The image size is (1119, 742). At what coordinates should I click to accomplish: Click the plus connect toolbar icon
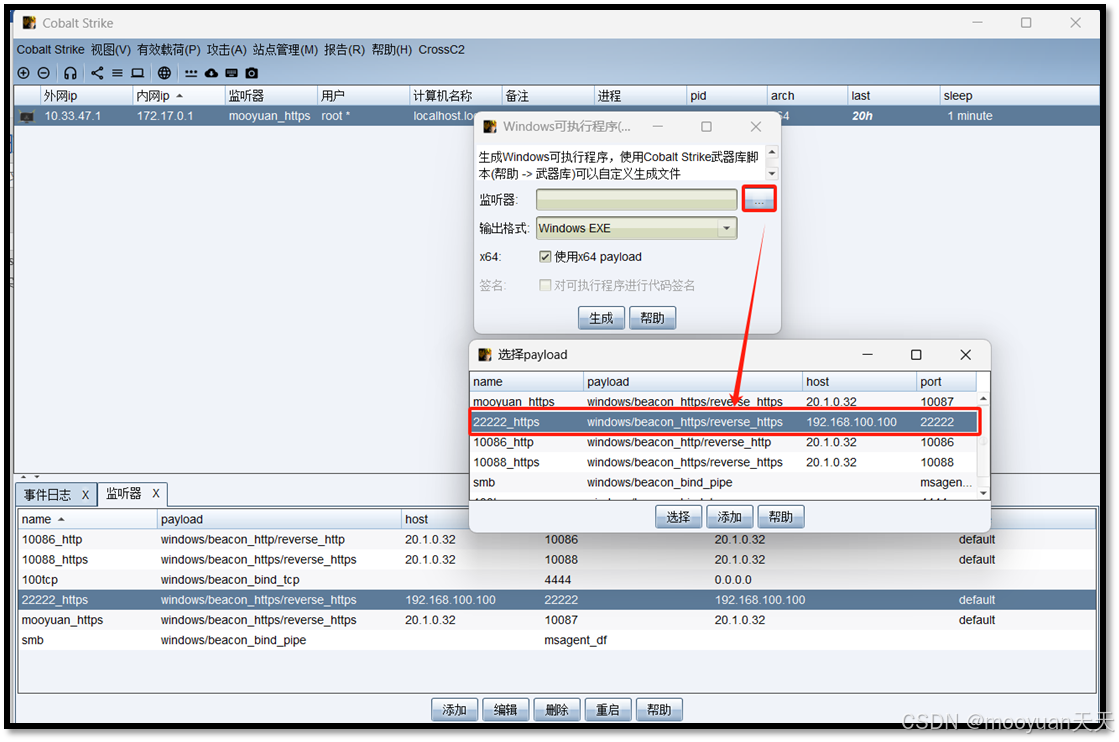tap(24, 73)
